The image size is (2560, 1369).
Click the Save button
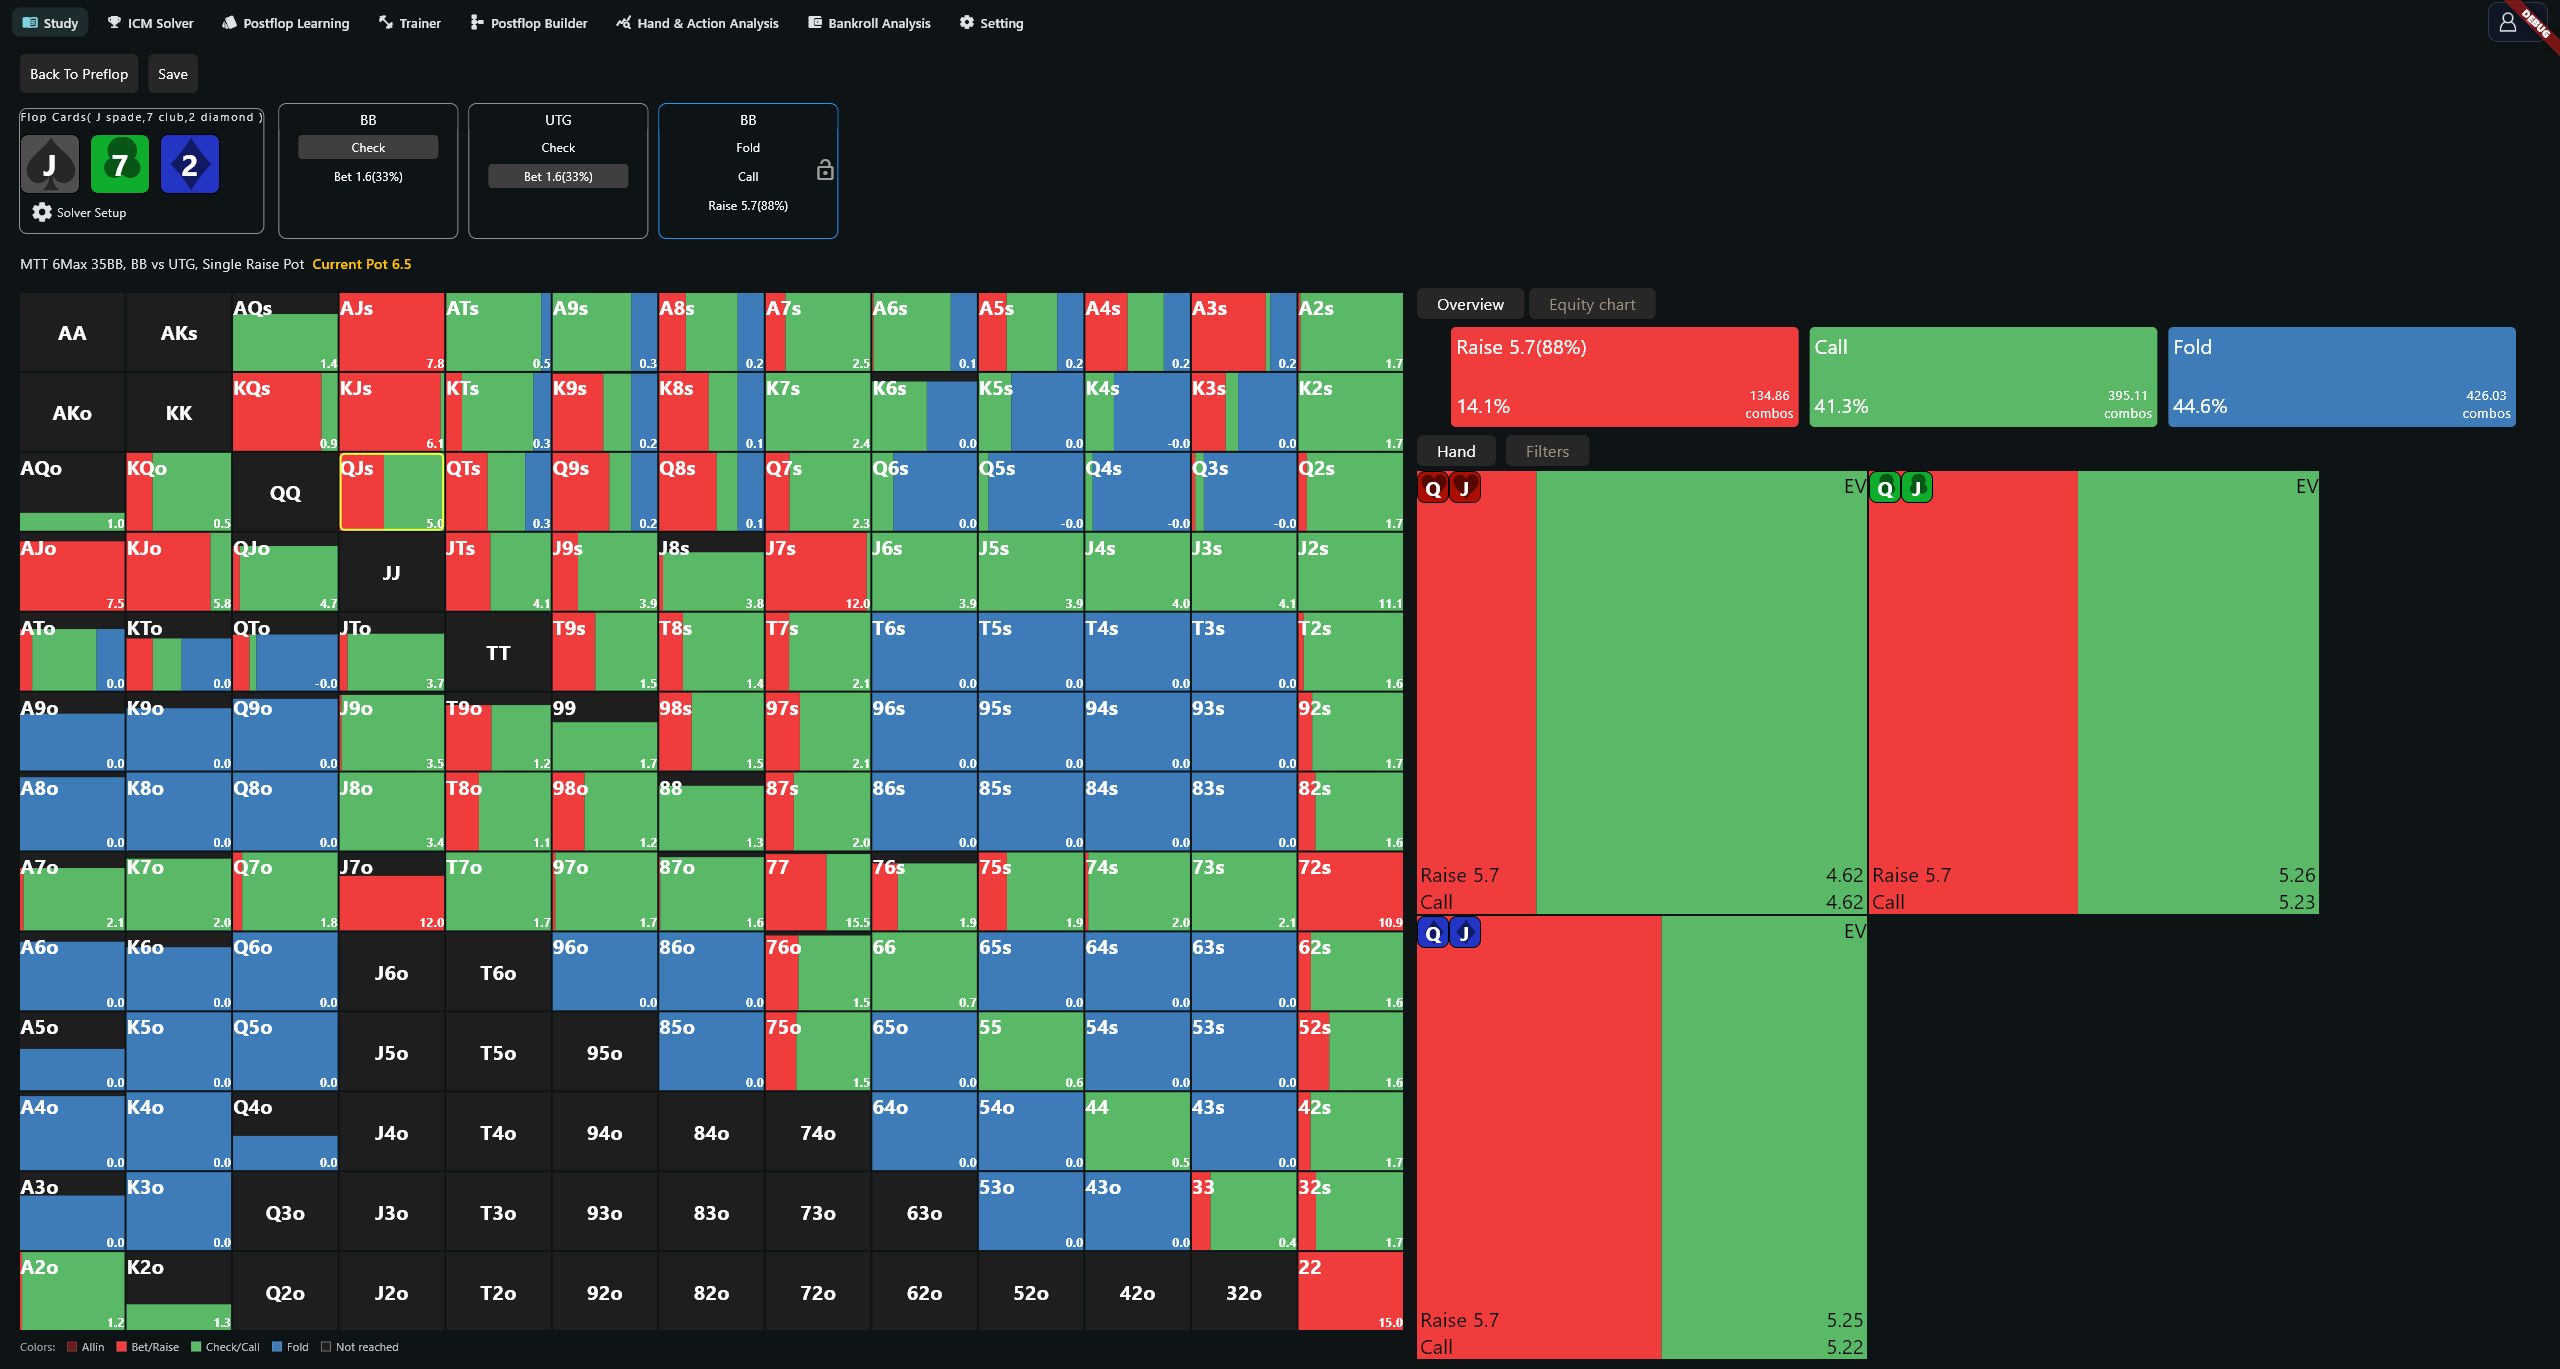173,74
